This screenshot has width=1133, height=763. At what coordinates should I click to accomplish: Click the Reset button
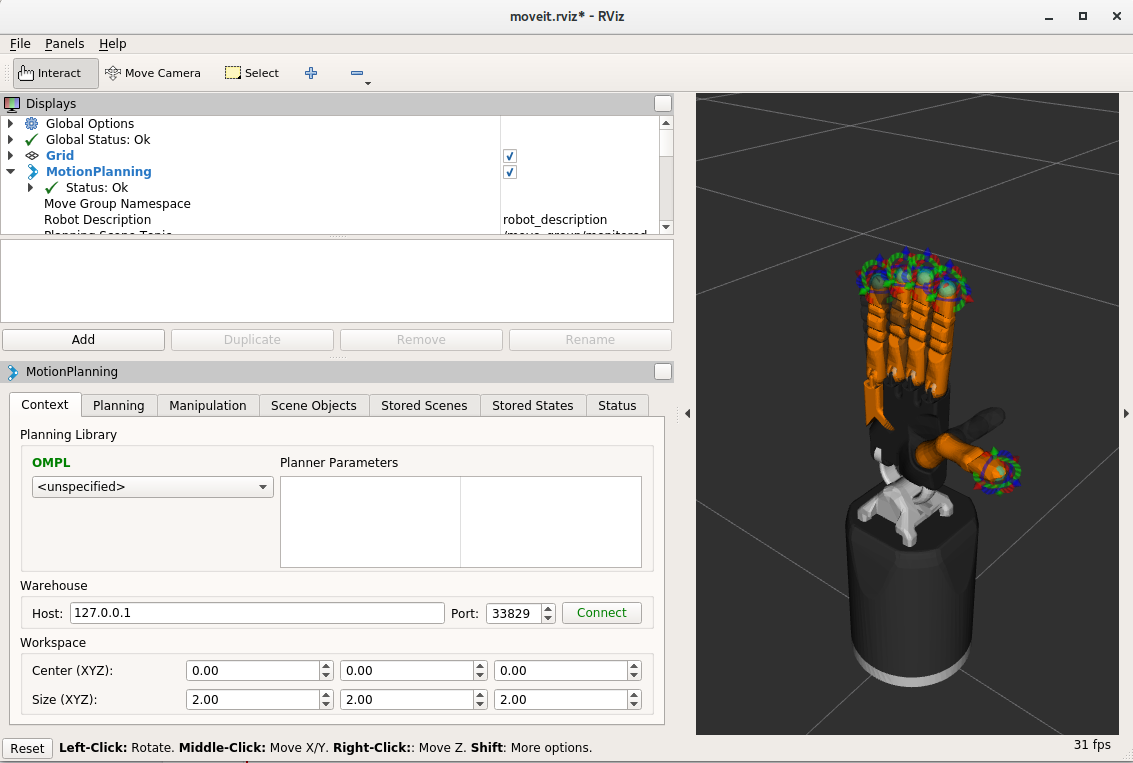[x=27, y=749]
